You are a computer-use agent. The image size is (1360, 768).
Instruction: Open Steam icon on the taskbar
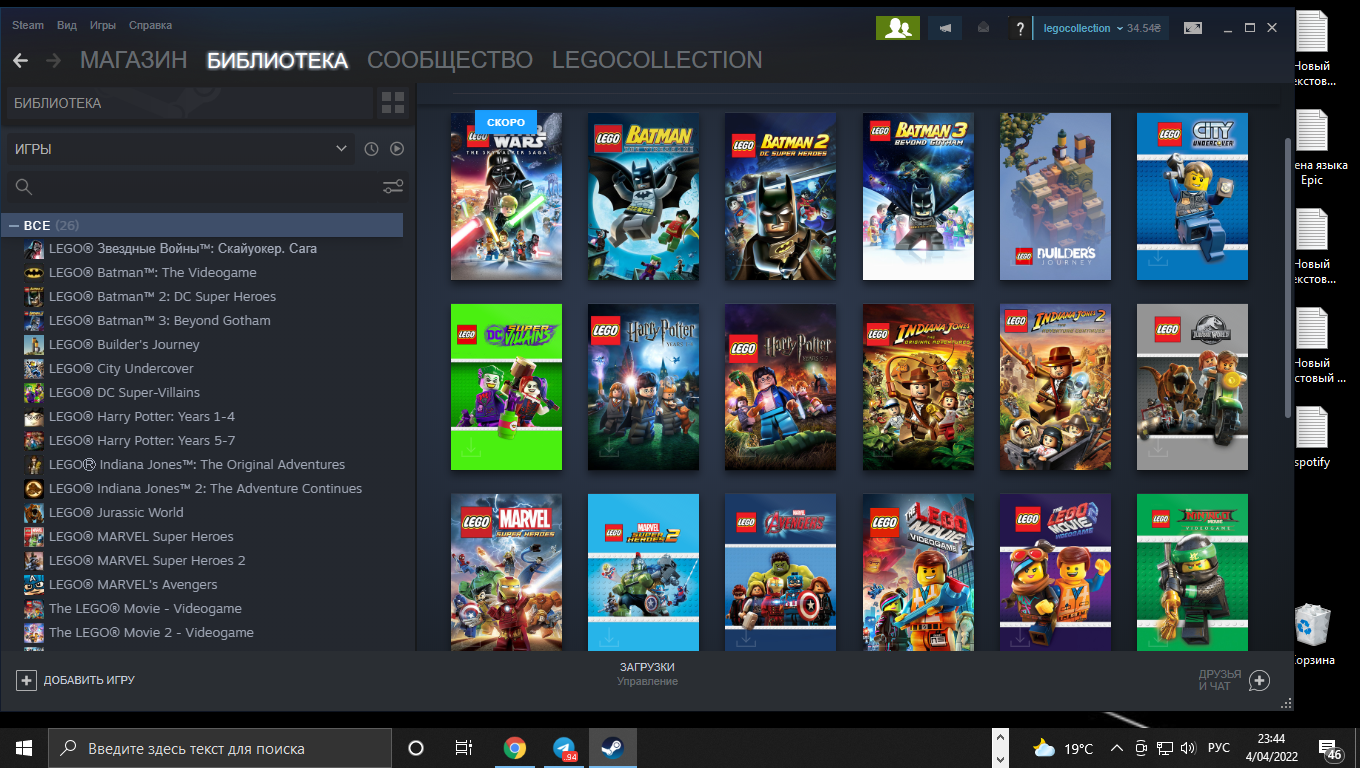(x=612, y=748)
